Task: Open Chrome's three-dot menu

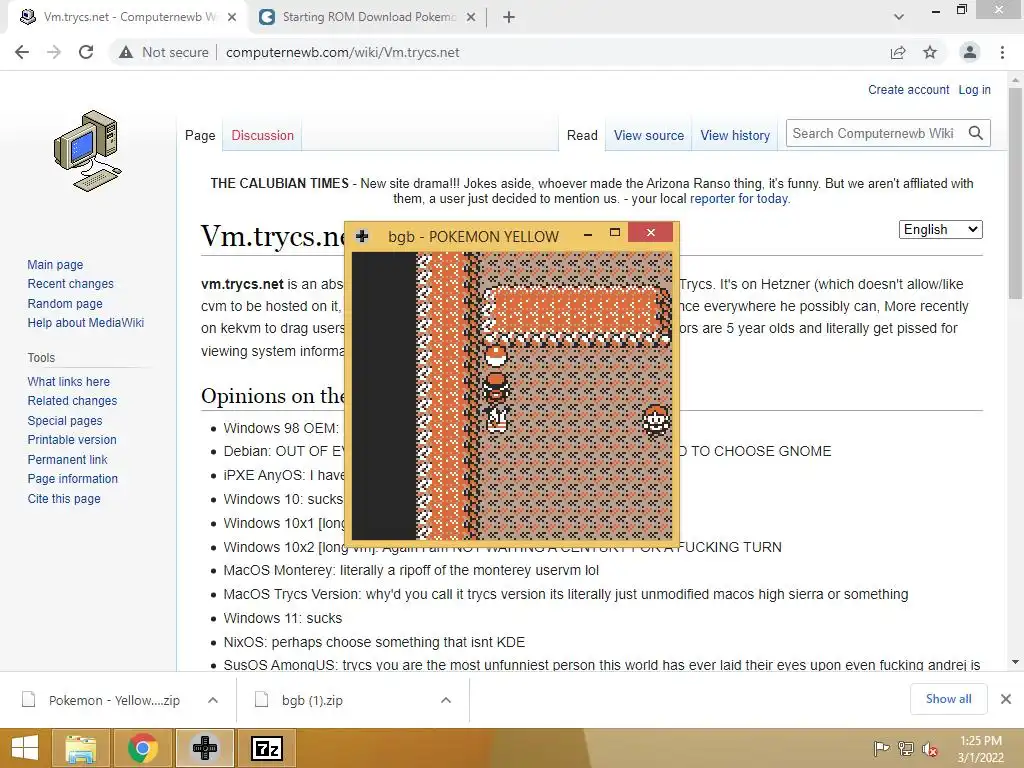Action: coord(1002,52)
